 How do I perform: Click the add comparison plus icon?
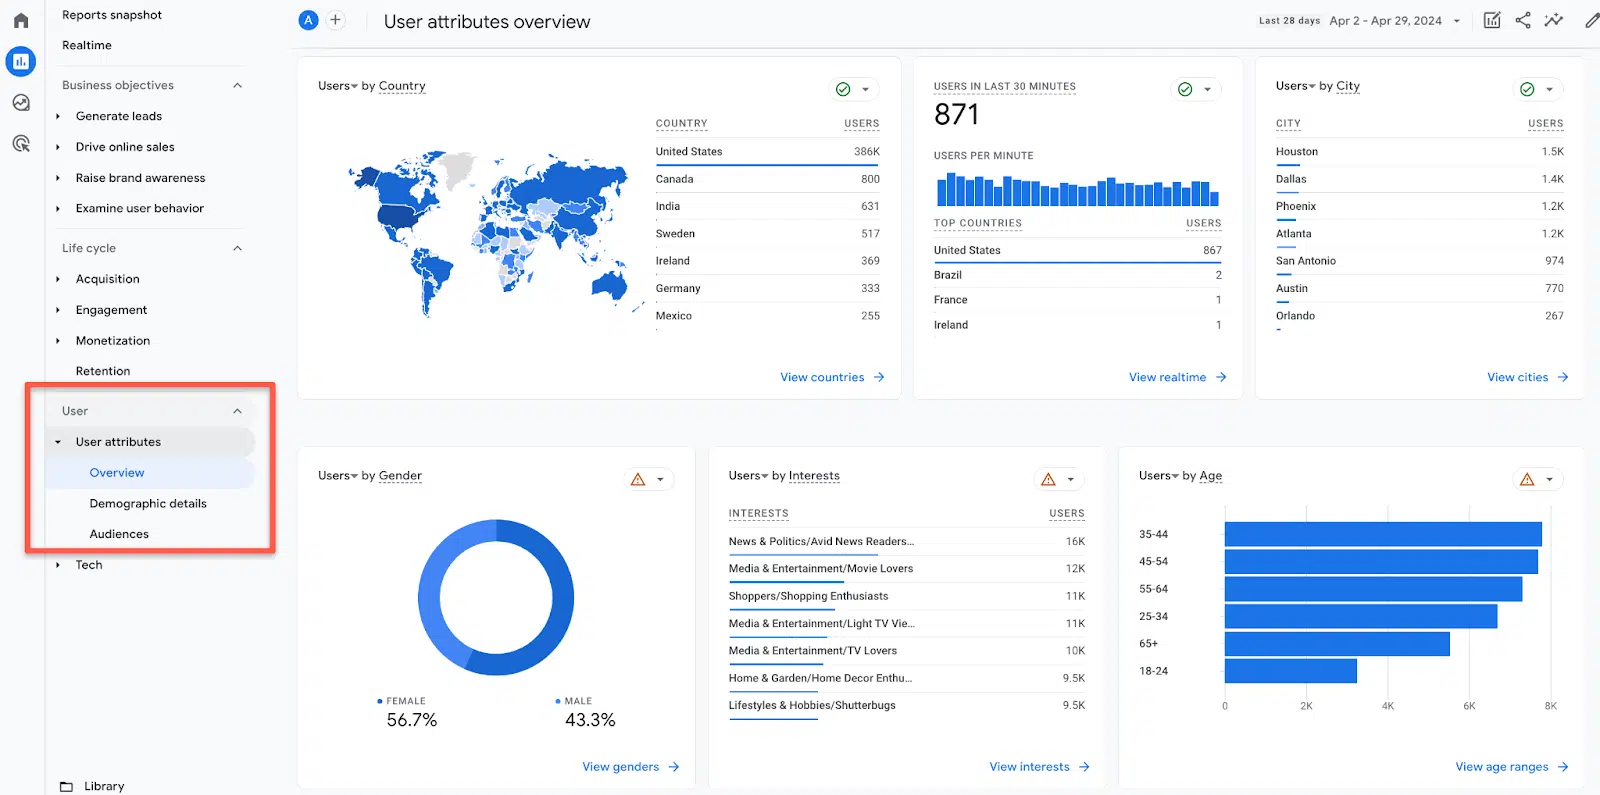pos(336,20)
